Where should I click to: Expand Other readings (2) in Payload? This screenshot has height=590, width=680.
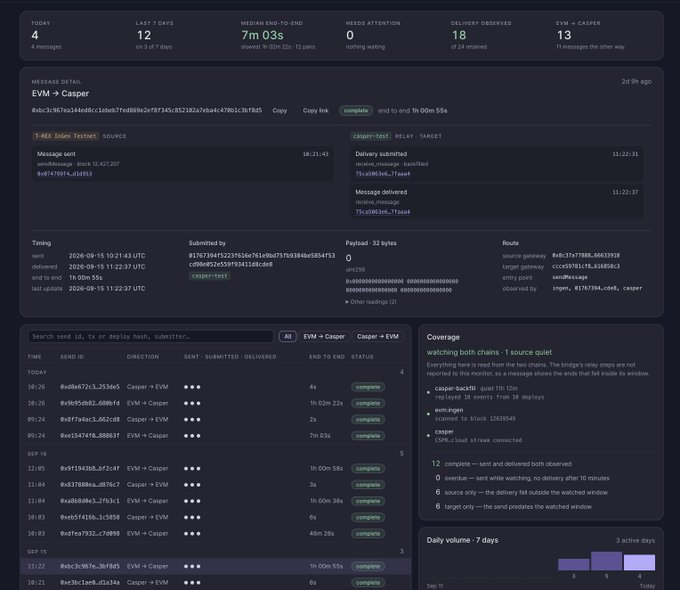tap(371, 302)
